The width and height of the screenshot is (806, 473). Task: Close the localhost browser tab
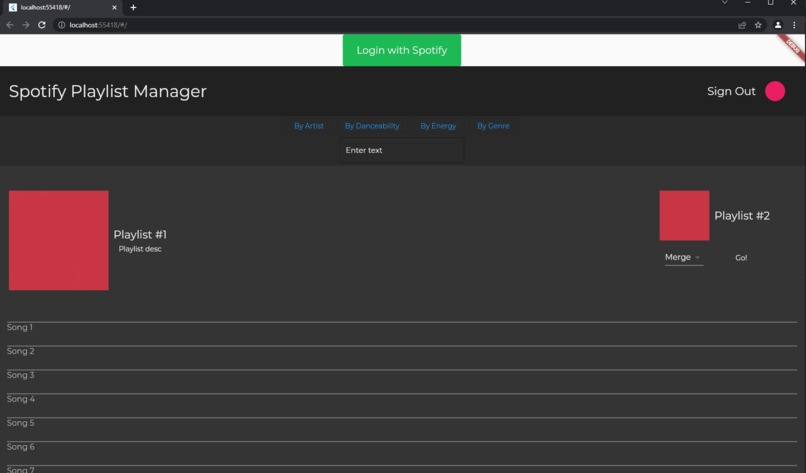pos(114,8)
